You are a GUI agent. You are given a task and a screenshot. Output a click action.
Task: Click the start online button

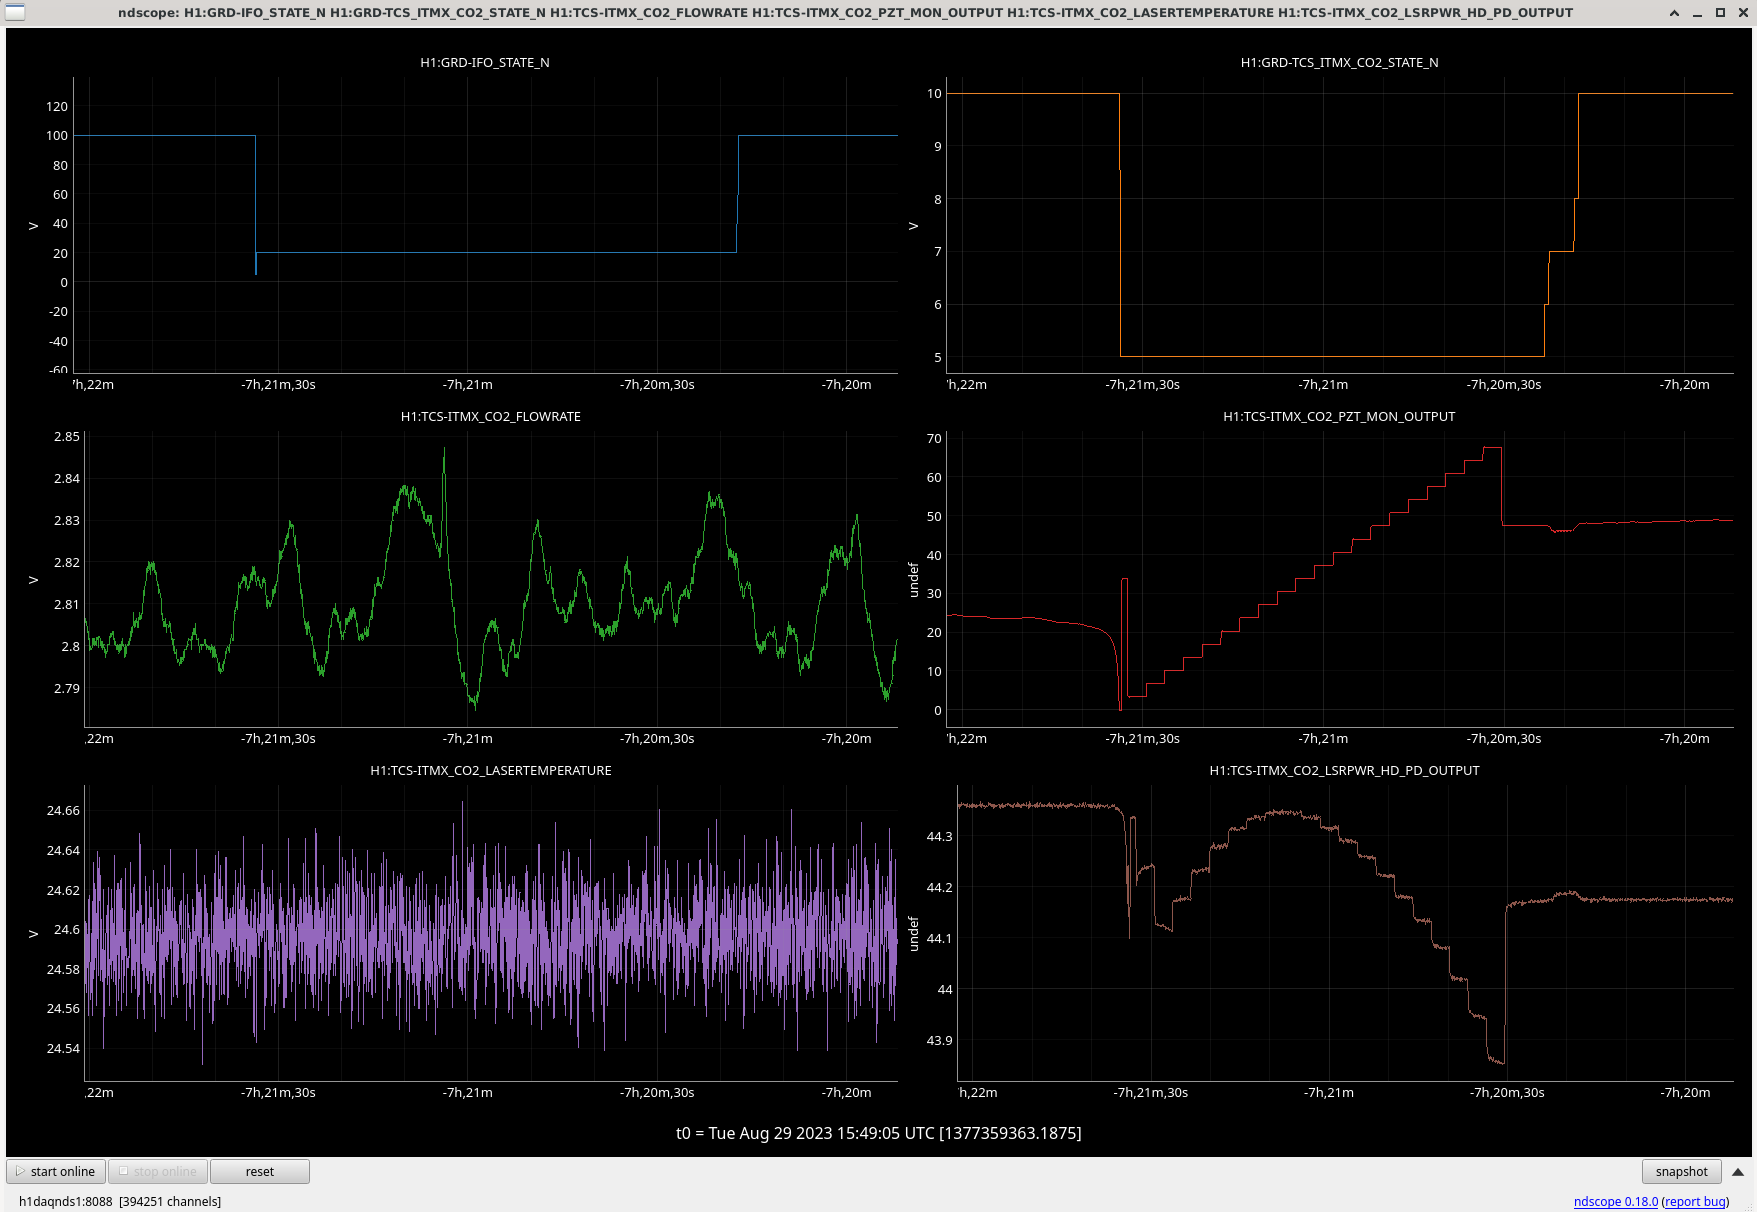tap(56, 1171)
